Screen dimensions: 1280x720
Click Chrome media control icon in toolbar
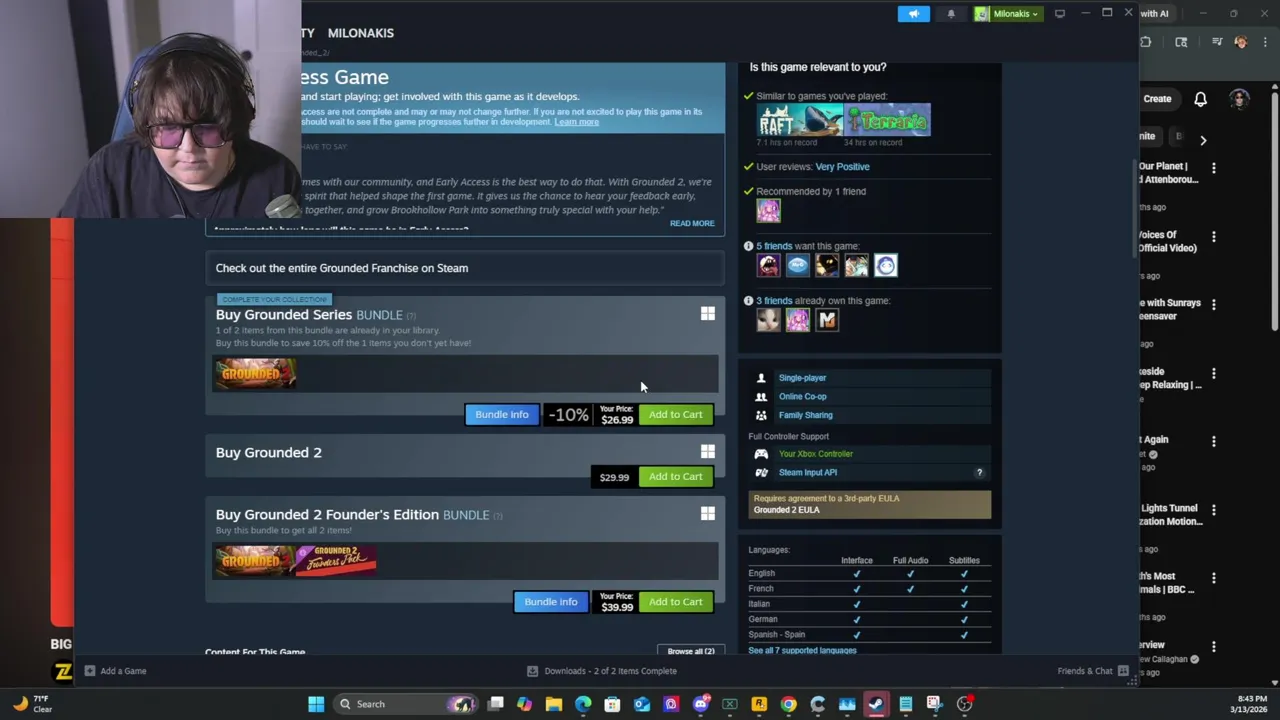click(x=1217, y=42)
